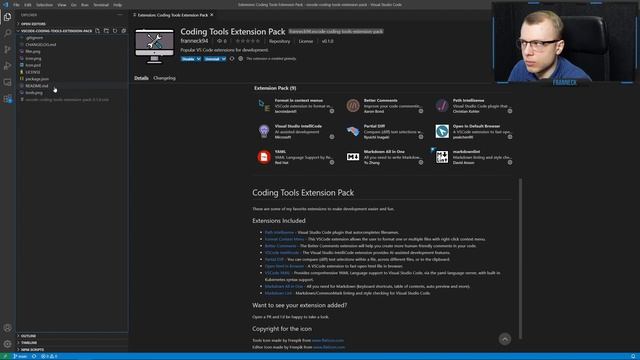Click Open in Default Browser icon
The image size is (640, 360).
442,131
